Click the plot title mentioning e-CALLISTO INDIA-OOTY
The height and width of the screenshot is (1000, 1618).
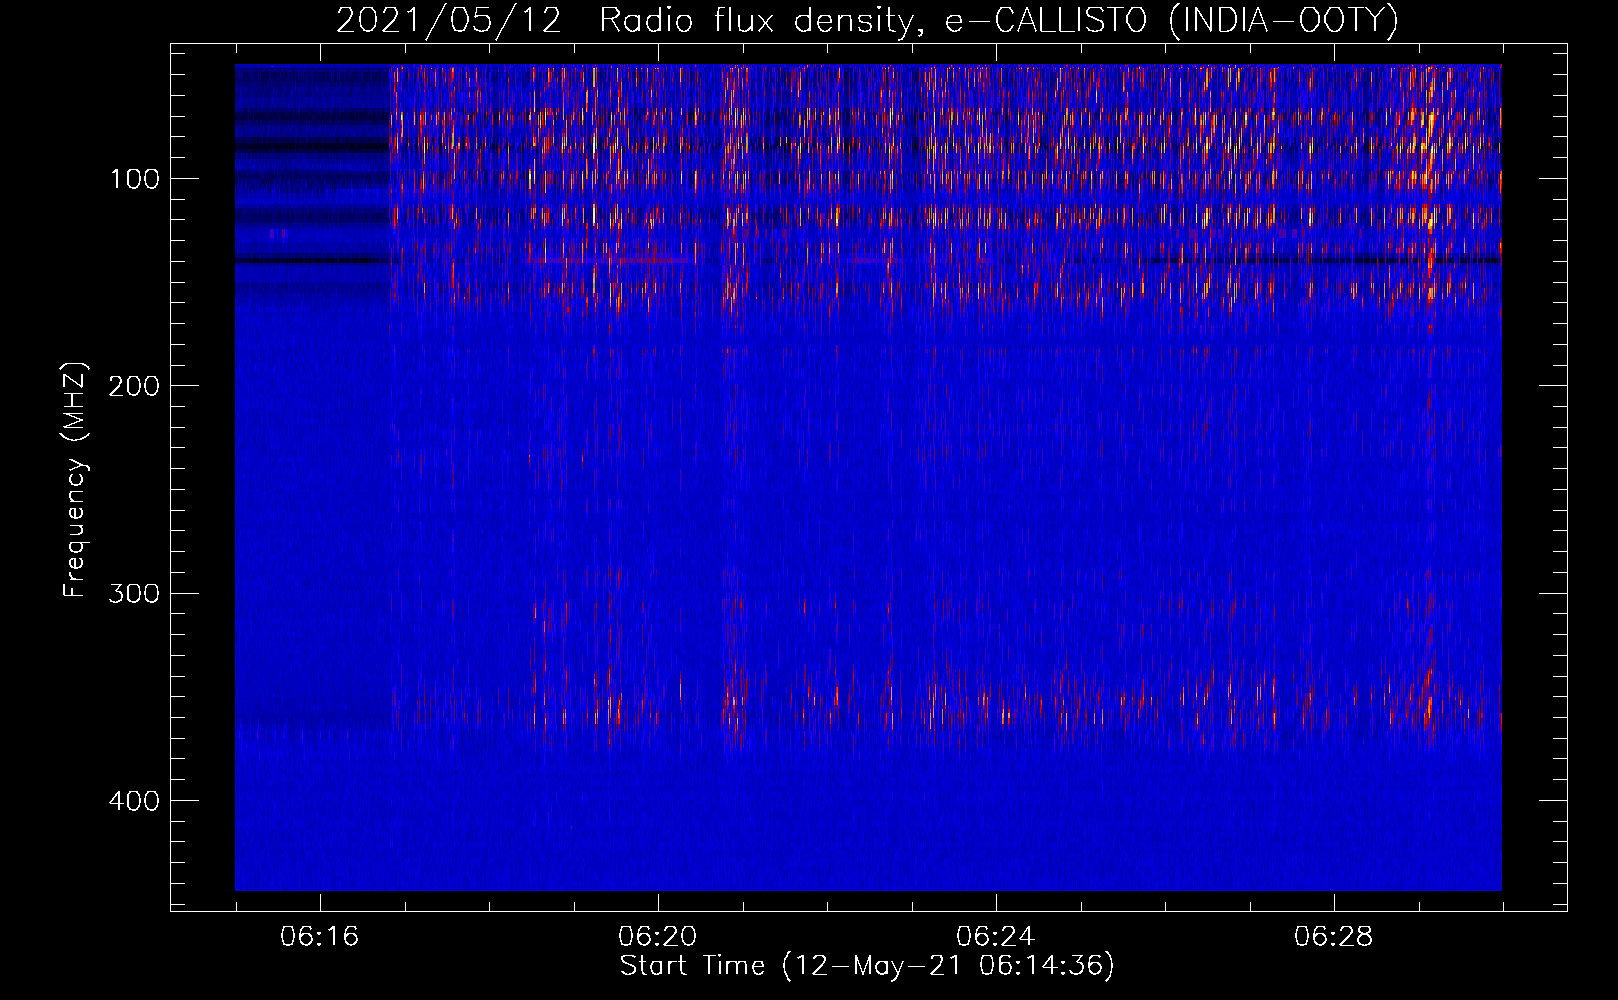[x=867, y=20]
